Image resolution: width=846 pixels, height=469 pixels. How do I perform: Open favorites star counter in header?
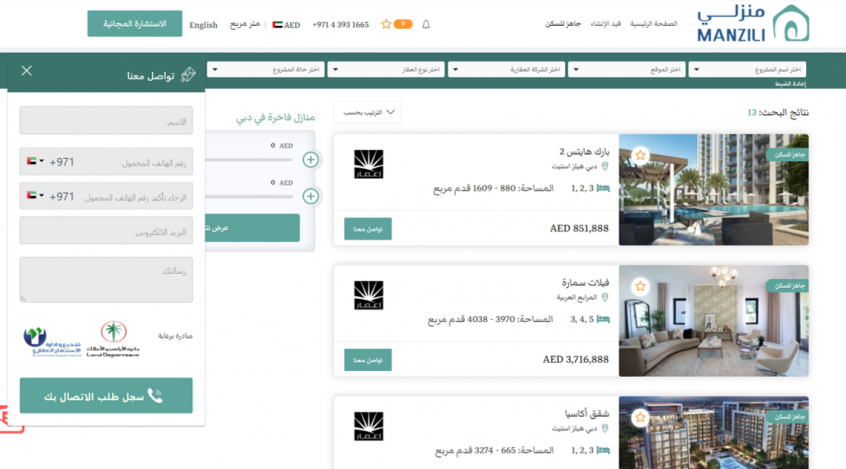[397, 24]
